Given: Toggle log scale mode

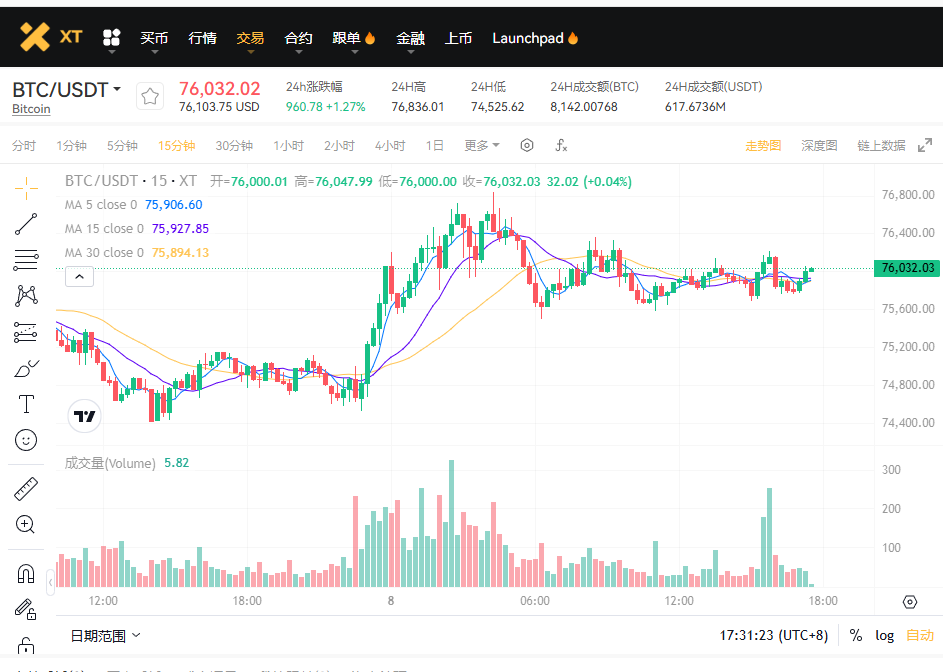Looking at the screenshot, I should [x=884, y=635].
